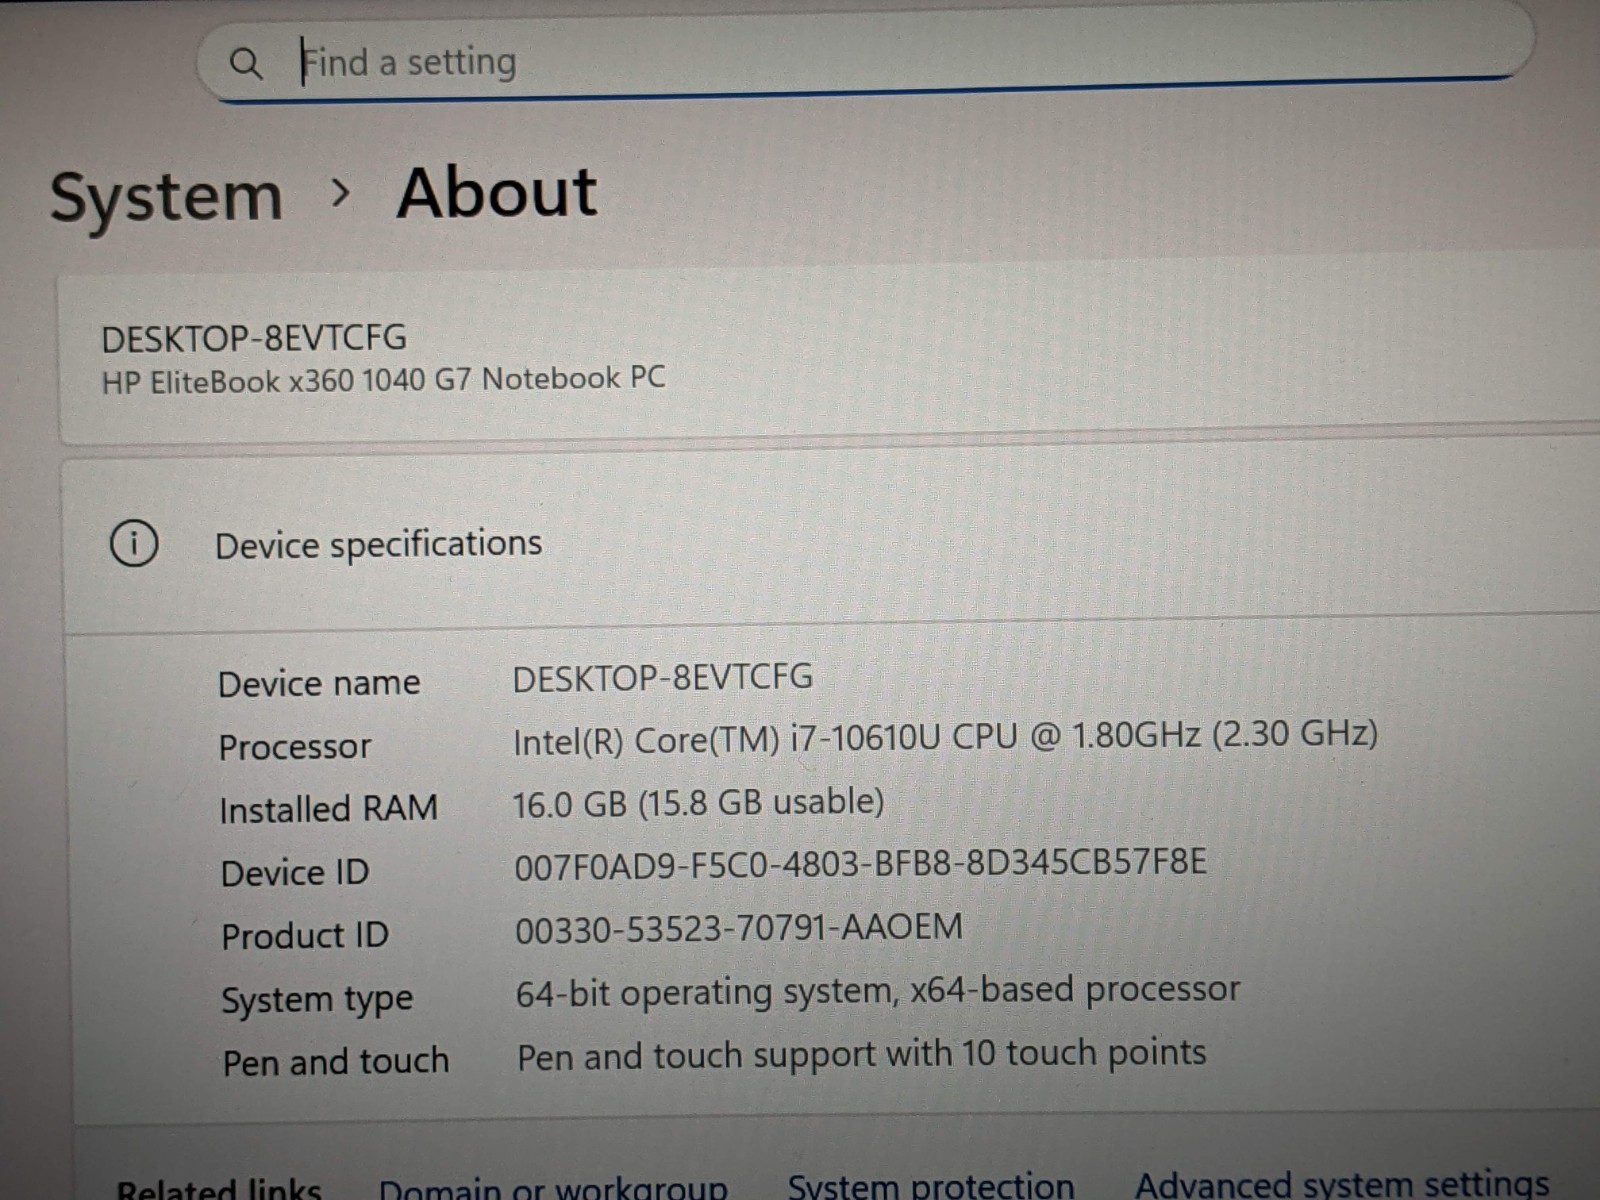Viewport: 1600px width, 1200px height.
Task: Click the "Device name" label
Action: click(x=319, y=684)
